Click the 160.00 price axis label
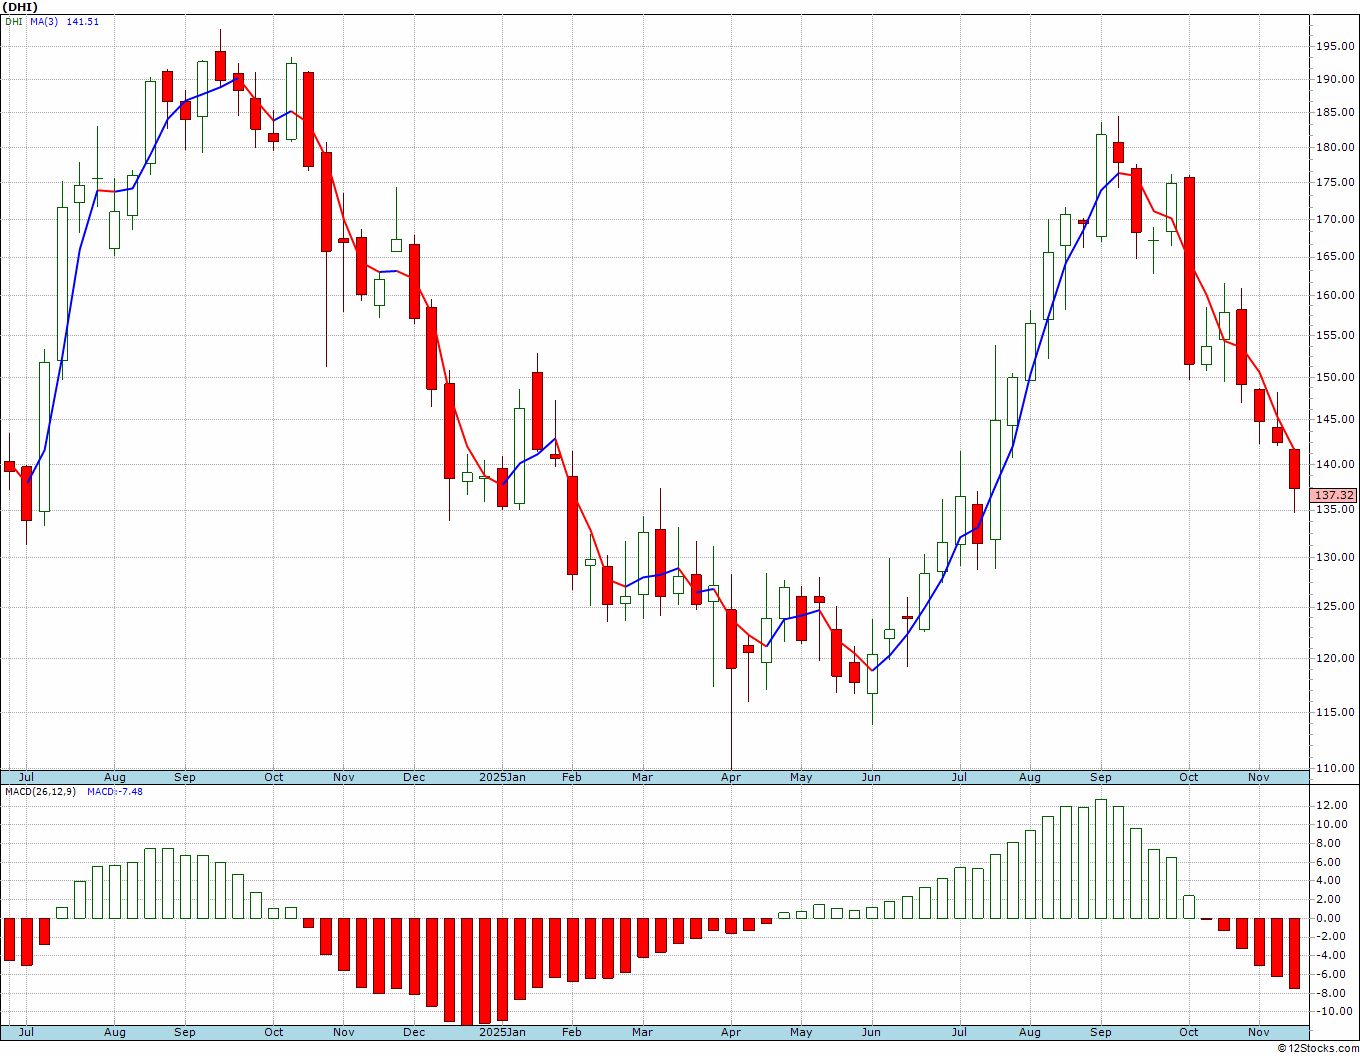Image resolution: width=1360 pixels, height=1056 pixels. point(1335,295)
